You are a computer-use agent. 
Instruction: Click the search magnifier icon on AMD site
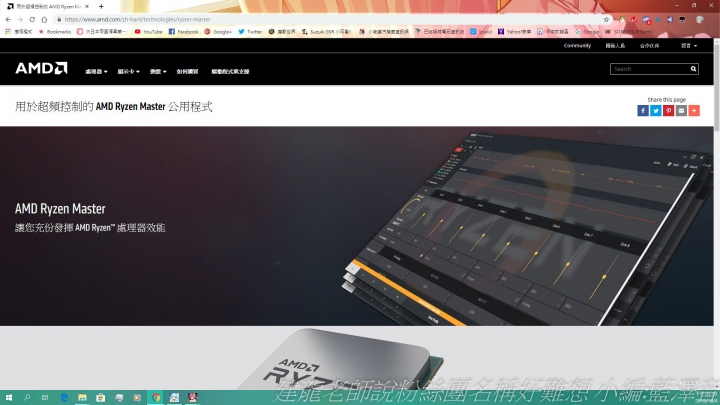coord(693,69)
